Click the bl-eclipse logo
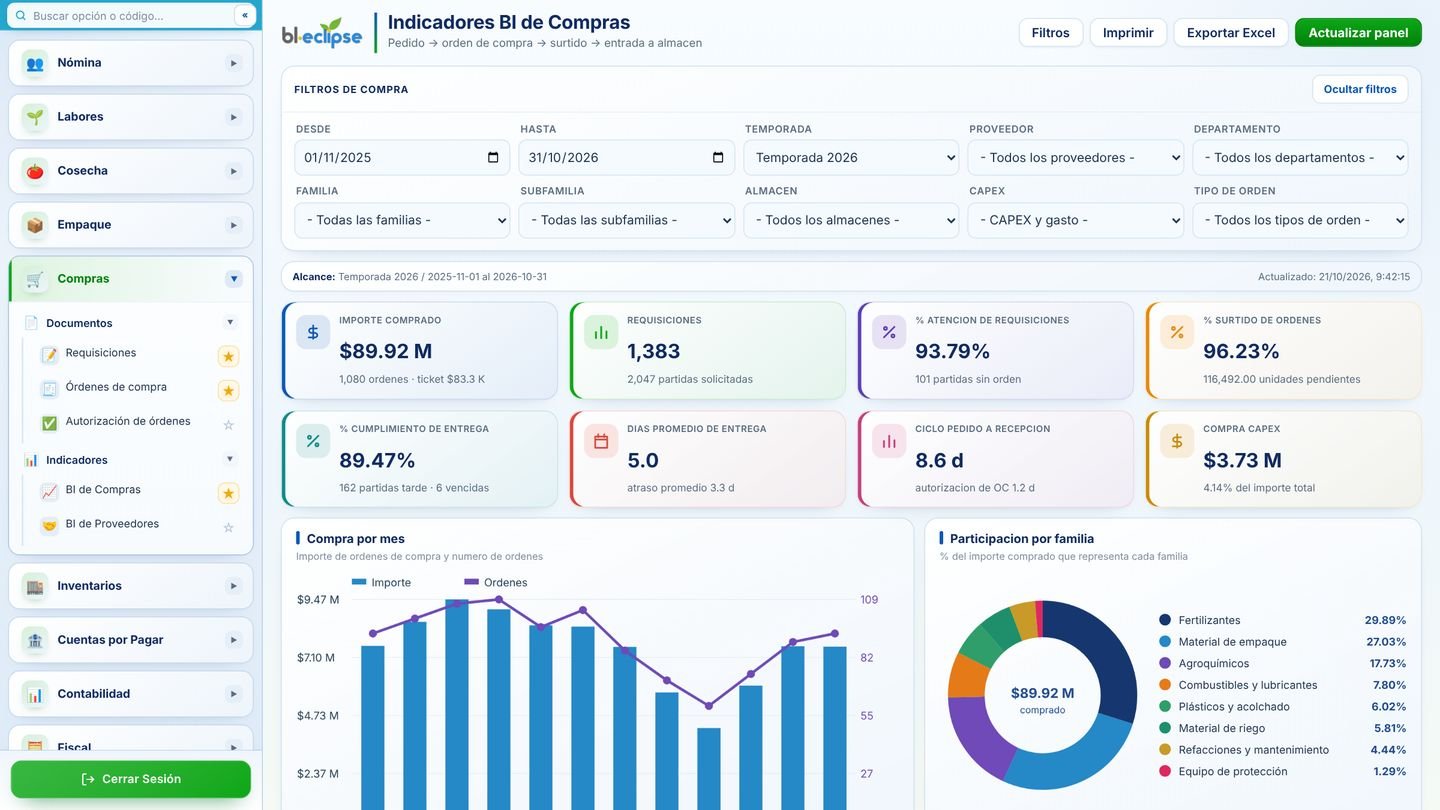The height and width of the screenshot is (810, 1440). pos(322,33)
